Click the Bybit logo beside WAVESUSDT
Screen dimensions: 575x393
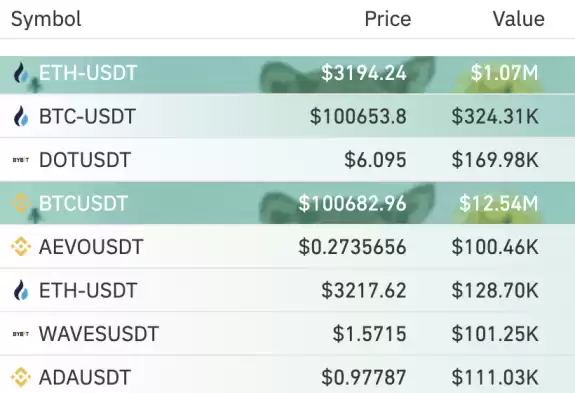(21, 334)
